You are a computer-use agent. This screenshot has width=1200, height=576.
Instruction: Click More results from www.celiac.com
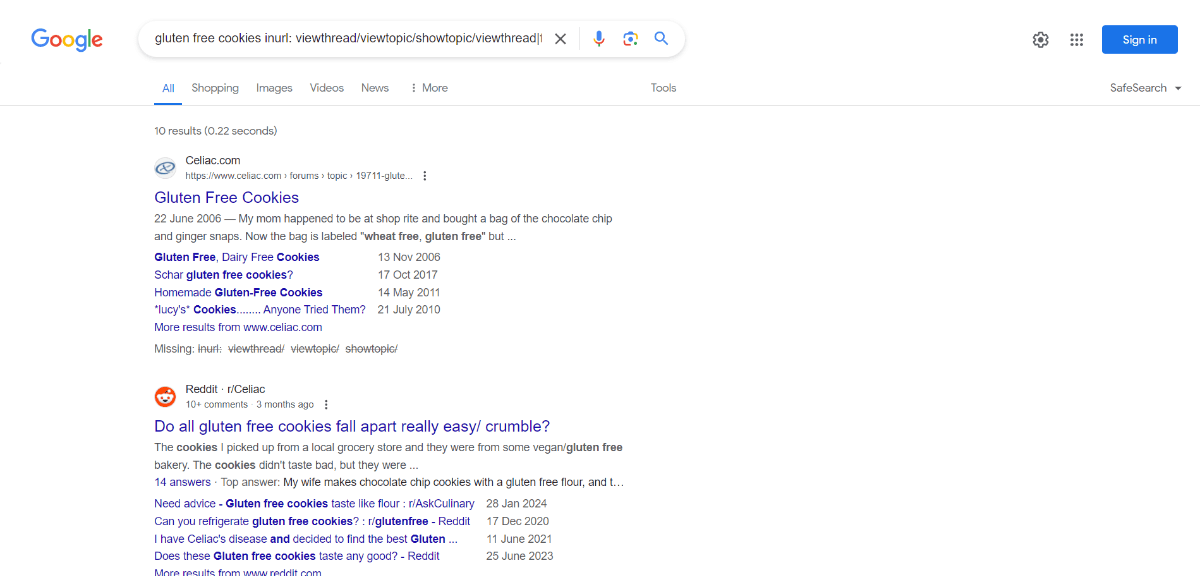pos(238,327)
